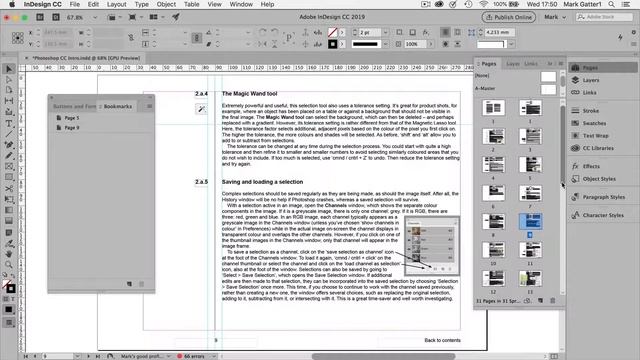Viewport: 640px width, 360px height.
Task: Toggle formatting affects text T button
Action: point(12,299)
